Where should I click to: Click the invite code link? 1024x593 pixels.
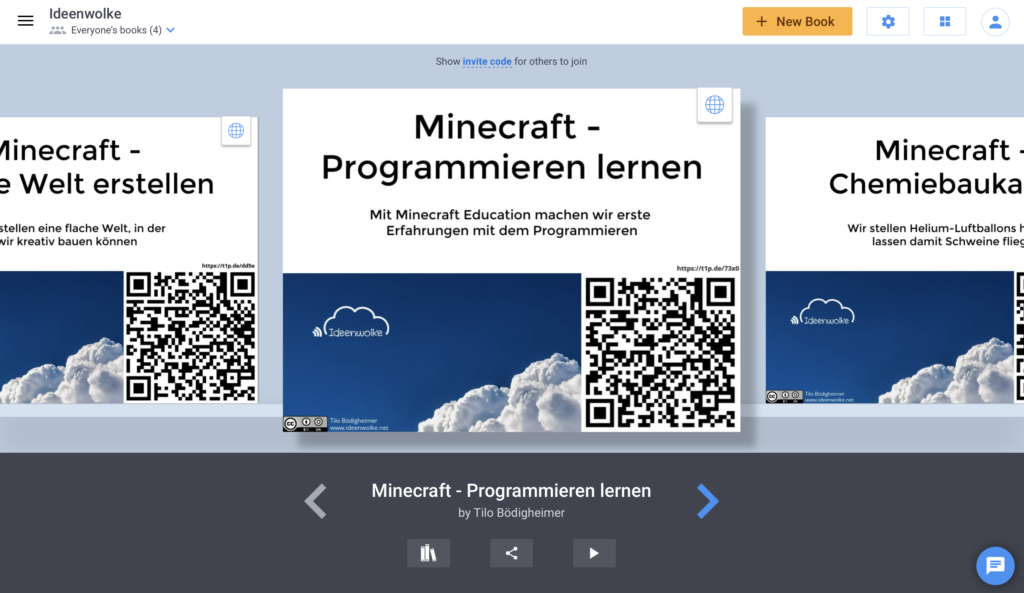coord(487,61)
